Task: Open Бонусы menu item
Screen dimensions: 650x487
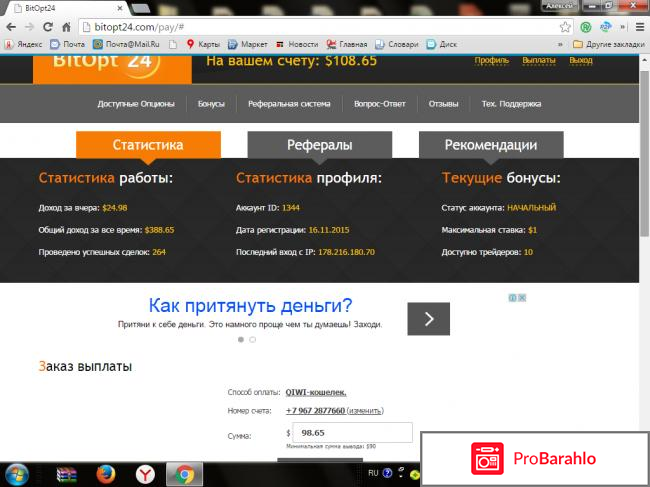Action: point(211,104)
